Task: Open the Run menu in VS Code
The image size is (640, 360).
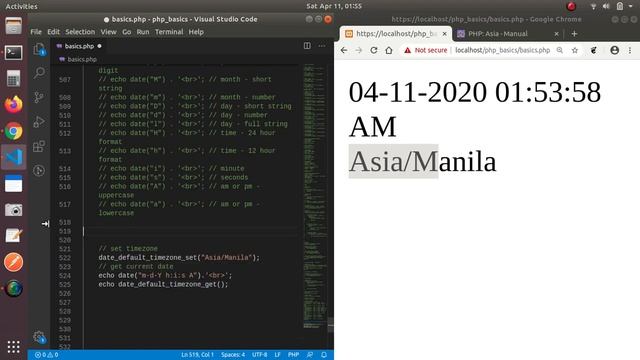Action: click(143, 32)
